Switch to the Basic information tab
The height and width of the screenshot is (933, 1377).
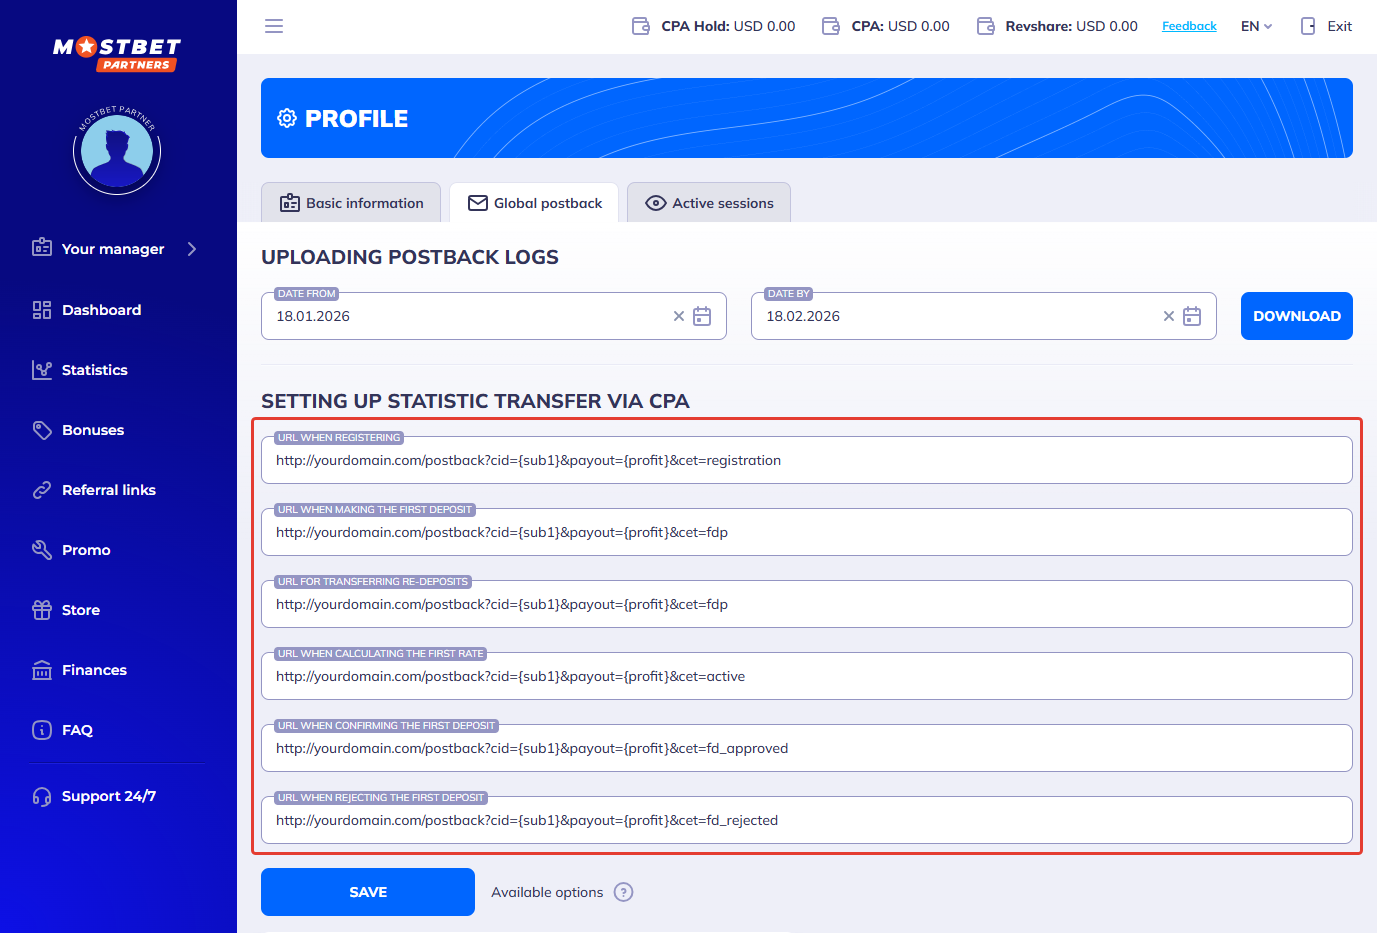pyautogui.click(x=351, y=203)
